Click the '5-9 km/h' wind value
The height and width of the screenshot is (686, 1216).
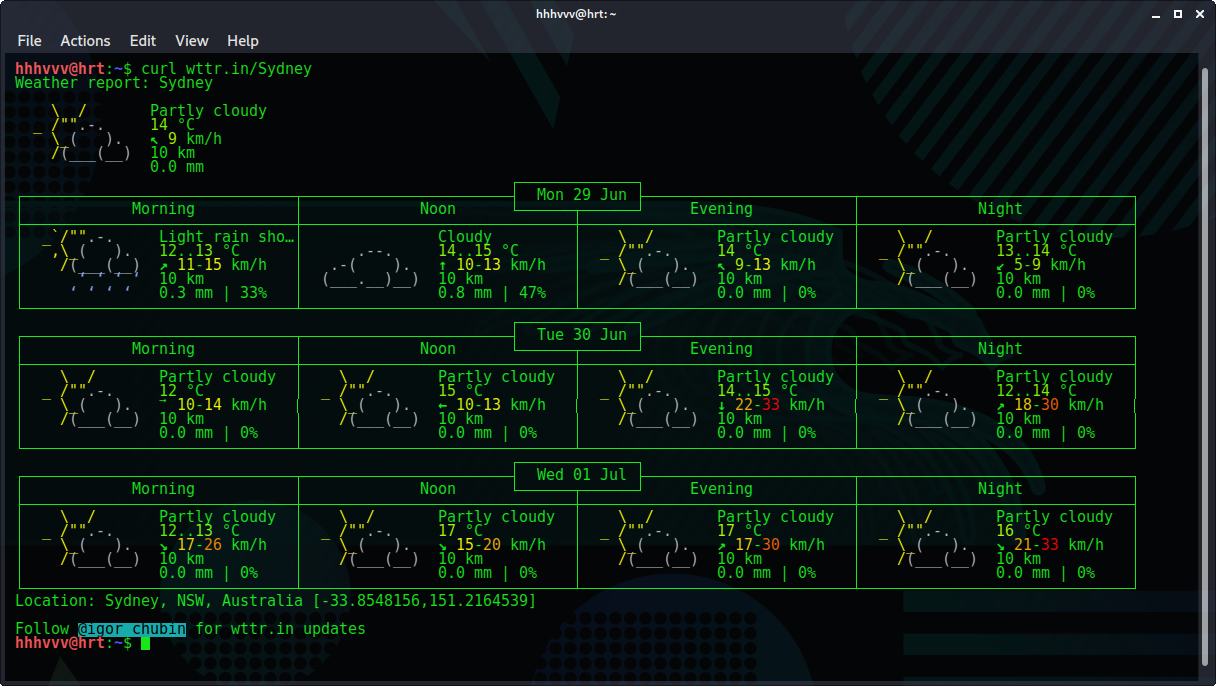(1050, 265)
